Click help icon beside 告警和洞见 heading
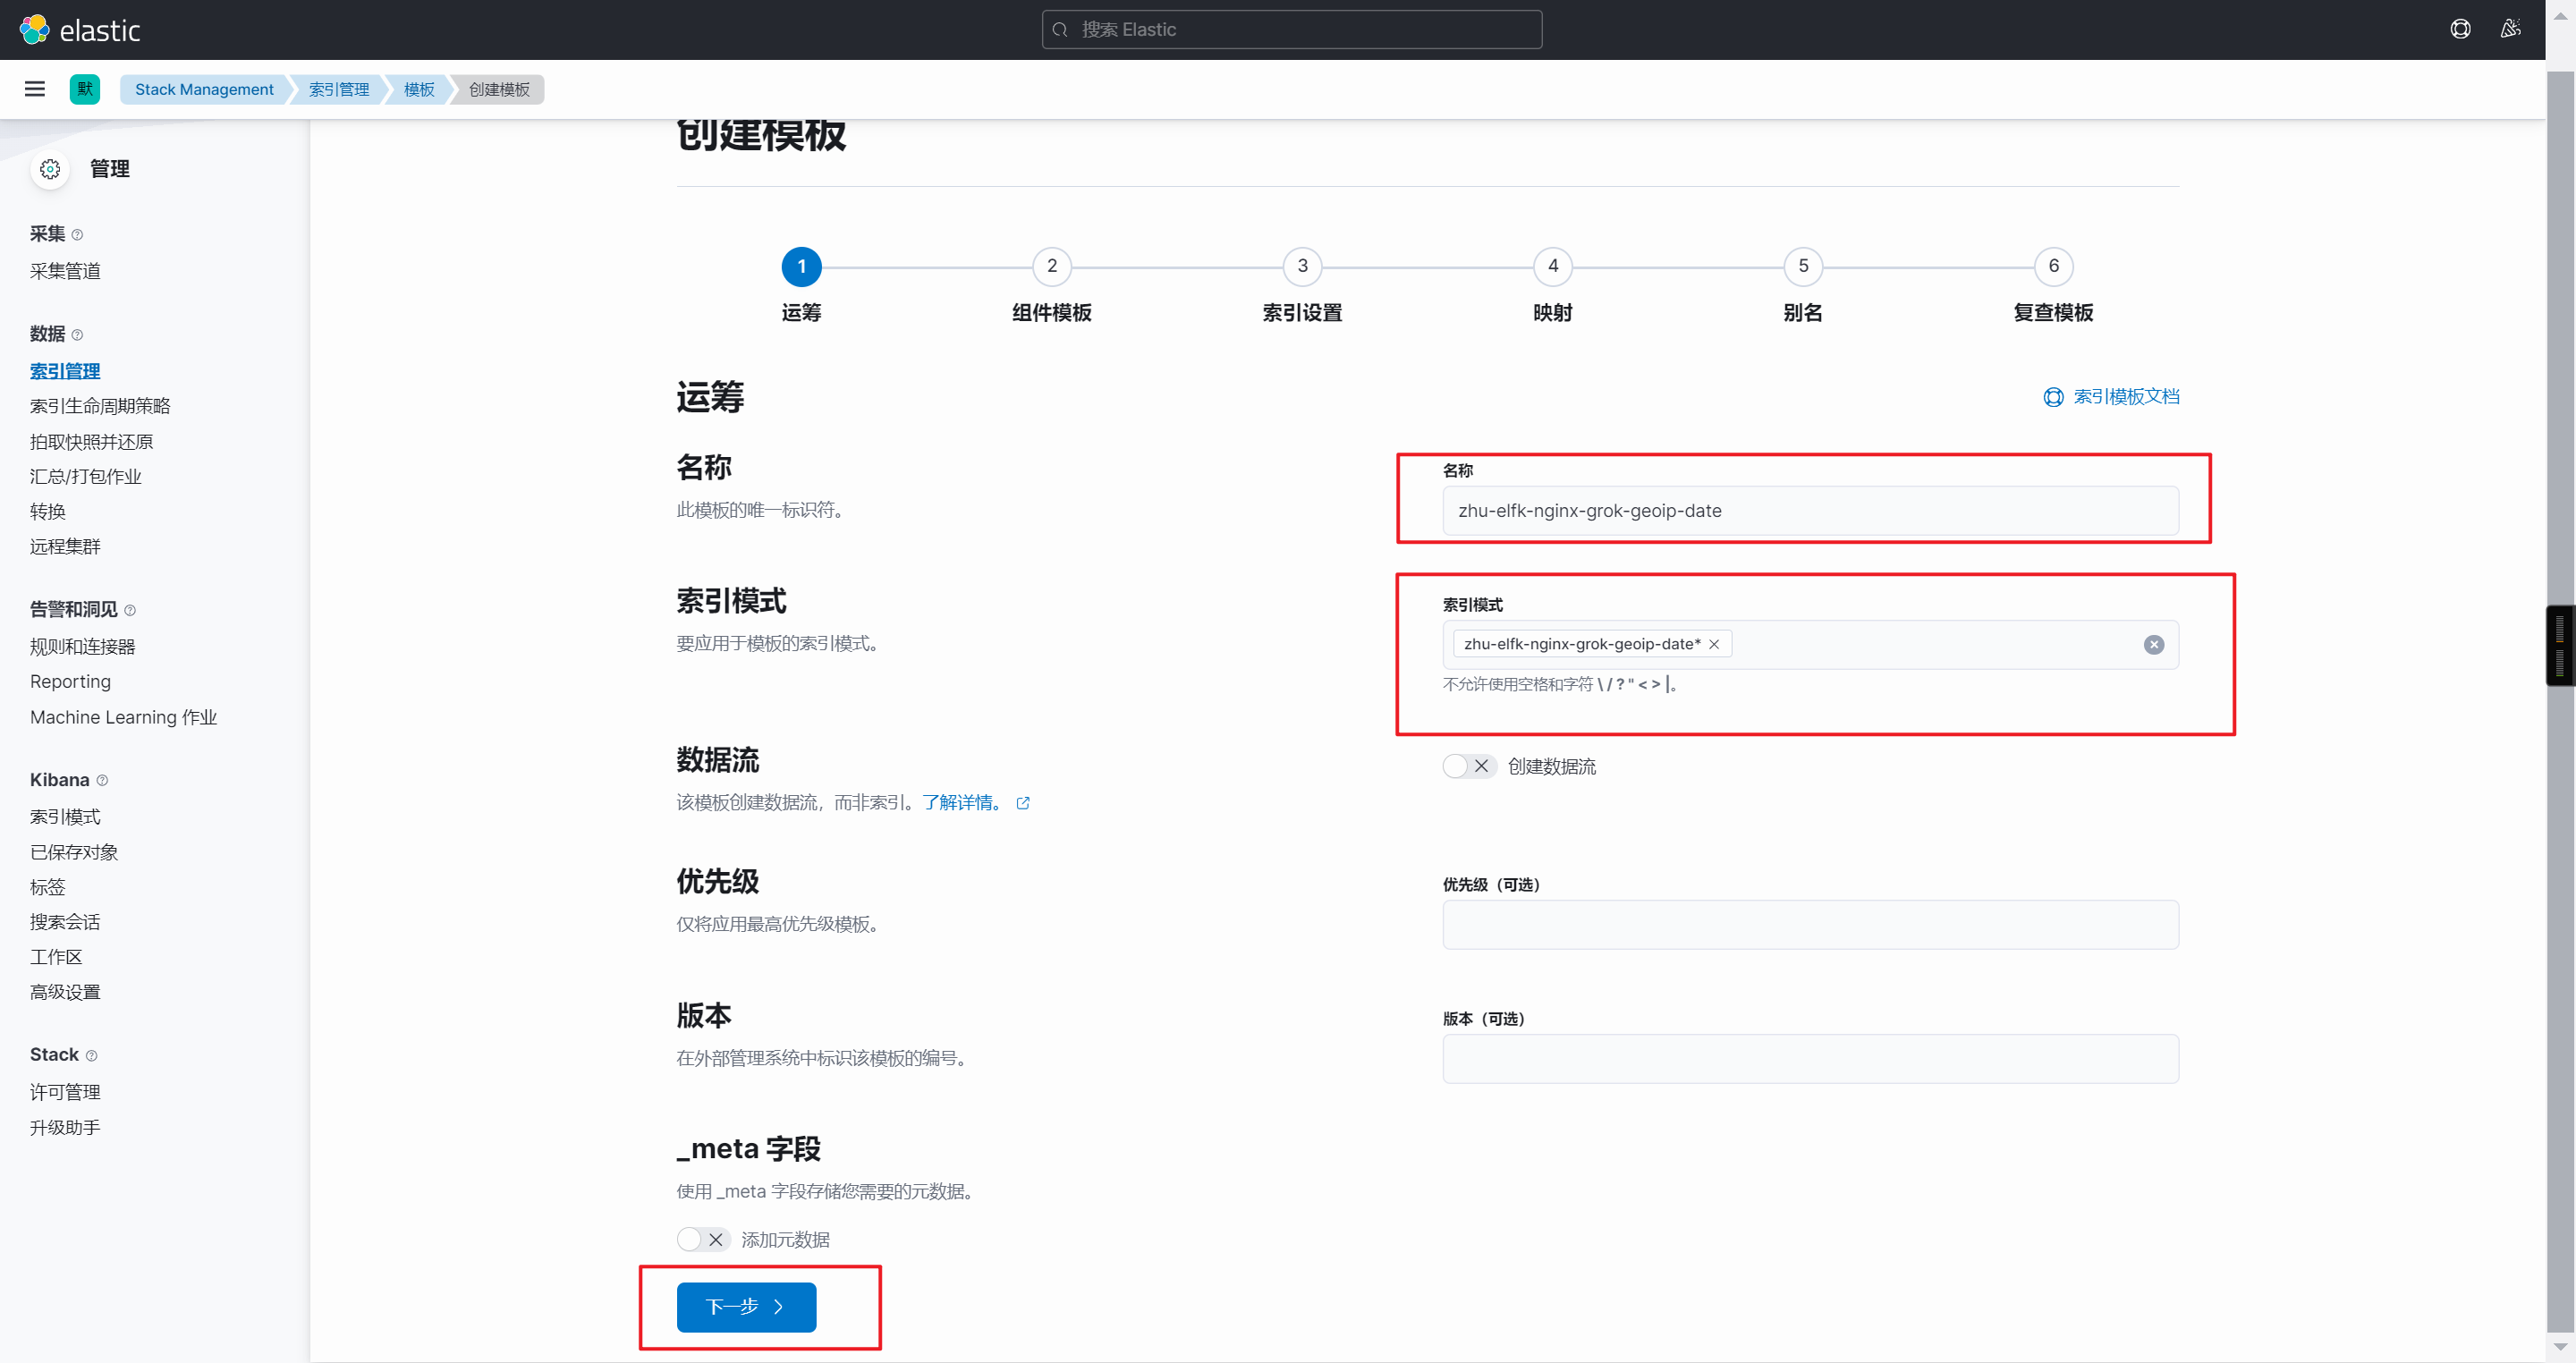Image resolution: width=2576 pixels, height=1363 pixels. tap(130, 610)
